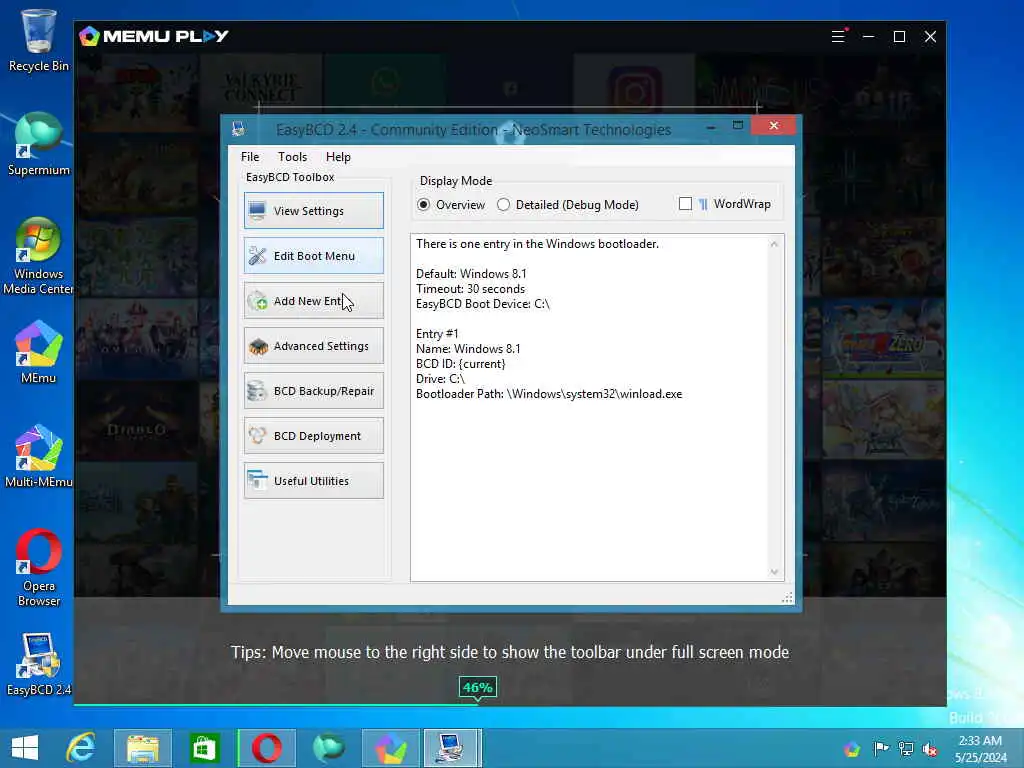The width and height of the screenshot is (1024, 768).
Task: Click the line 'Default: Windows 8.1'
Action: [x=471, y=274]
